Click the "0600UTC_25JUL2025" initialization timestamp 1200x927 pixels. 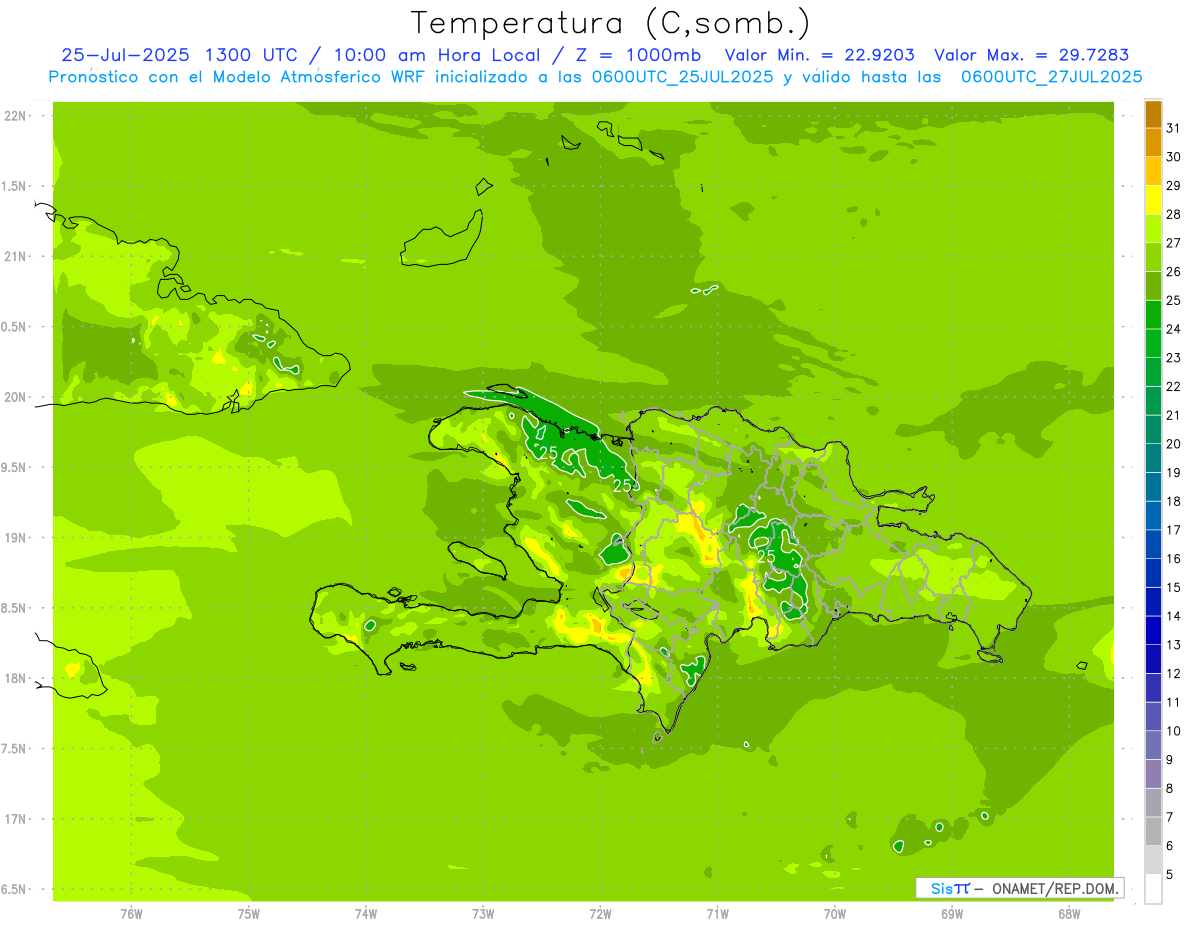(x=682, y=76)
